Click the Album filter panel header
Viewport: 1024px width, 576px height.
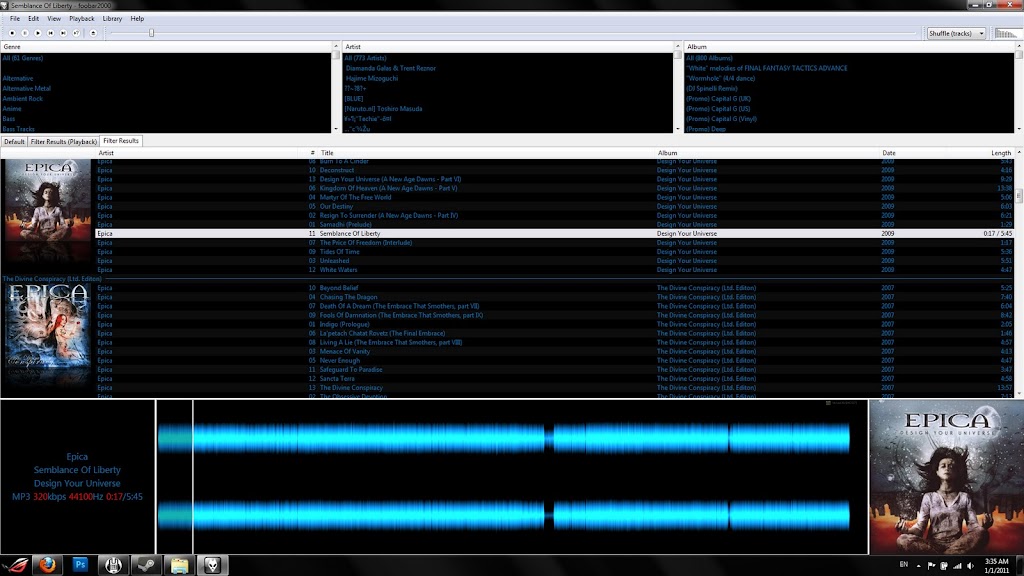click(x=848, y=47)
